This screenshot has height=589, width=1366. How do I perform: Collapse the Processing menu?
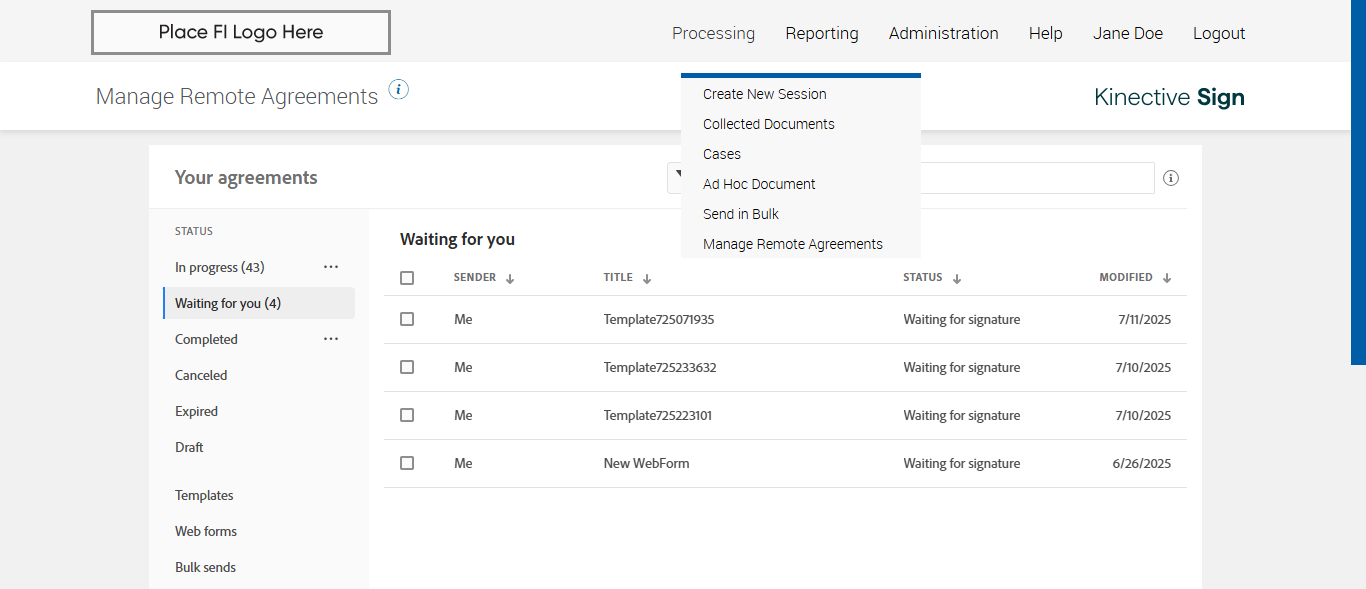[713, 33]
